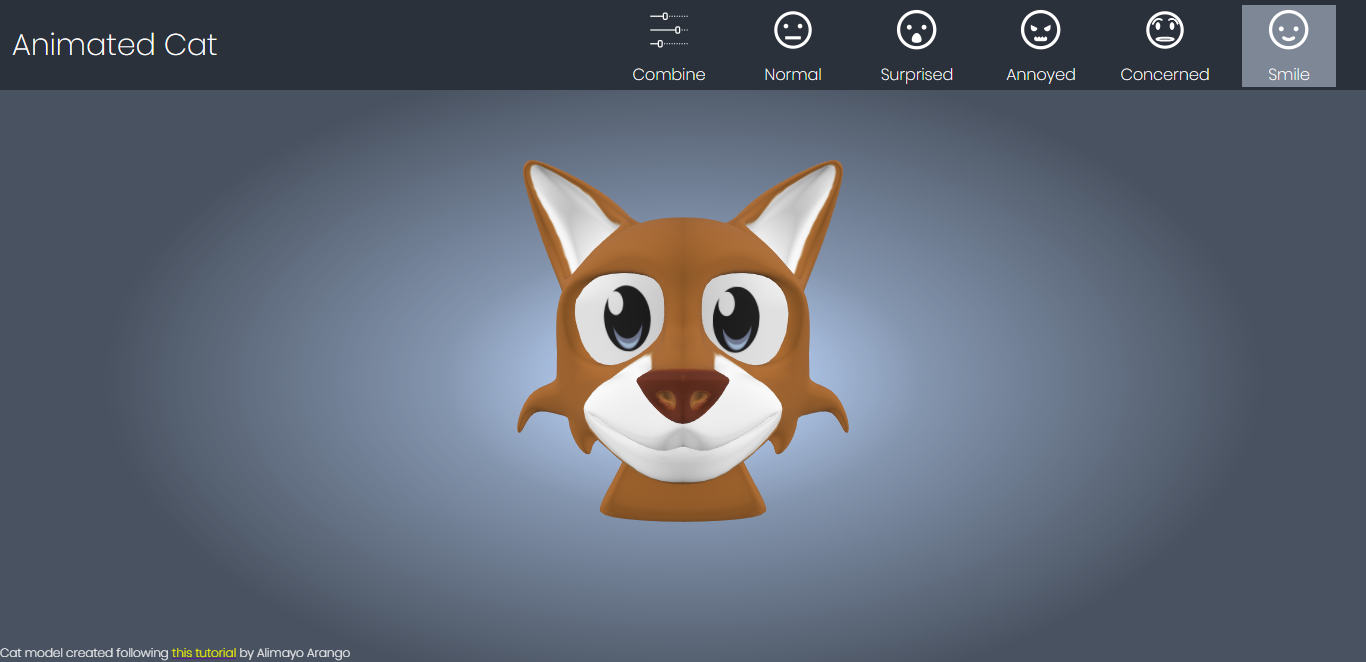Screen dimensions: 1366x662
Task: Click the Combine sliders icon
Action: [669, 30]
